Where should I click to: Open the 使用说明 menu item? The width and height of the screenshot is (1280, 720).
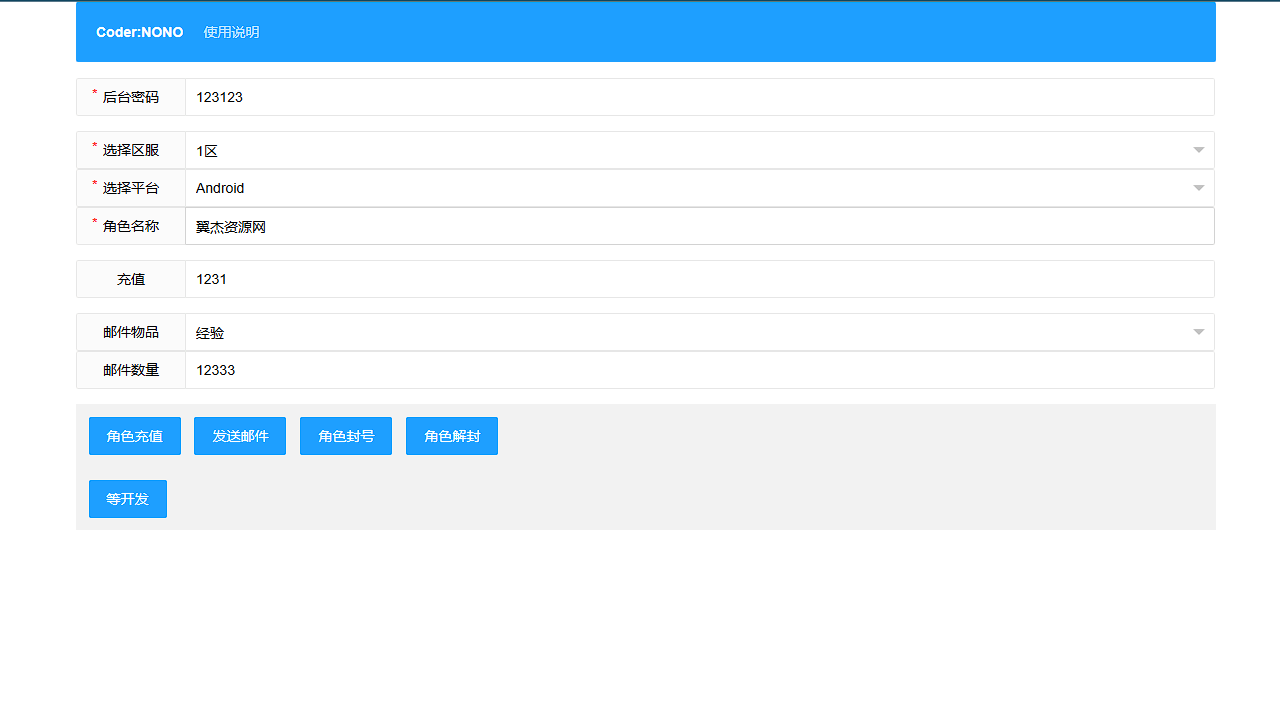coord(231,32)
